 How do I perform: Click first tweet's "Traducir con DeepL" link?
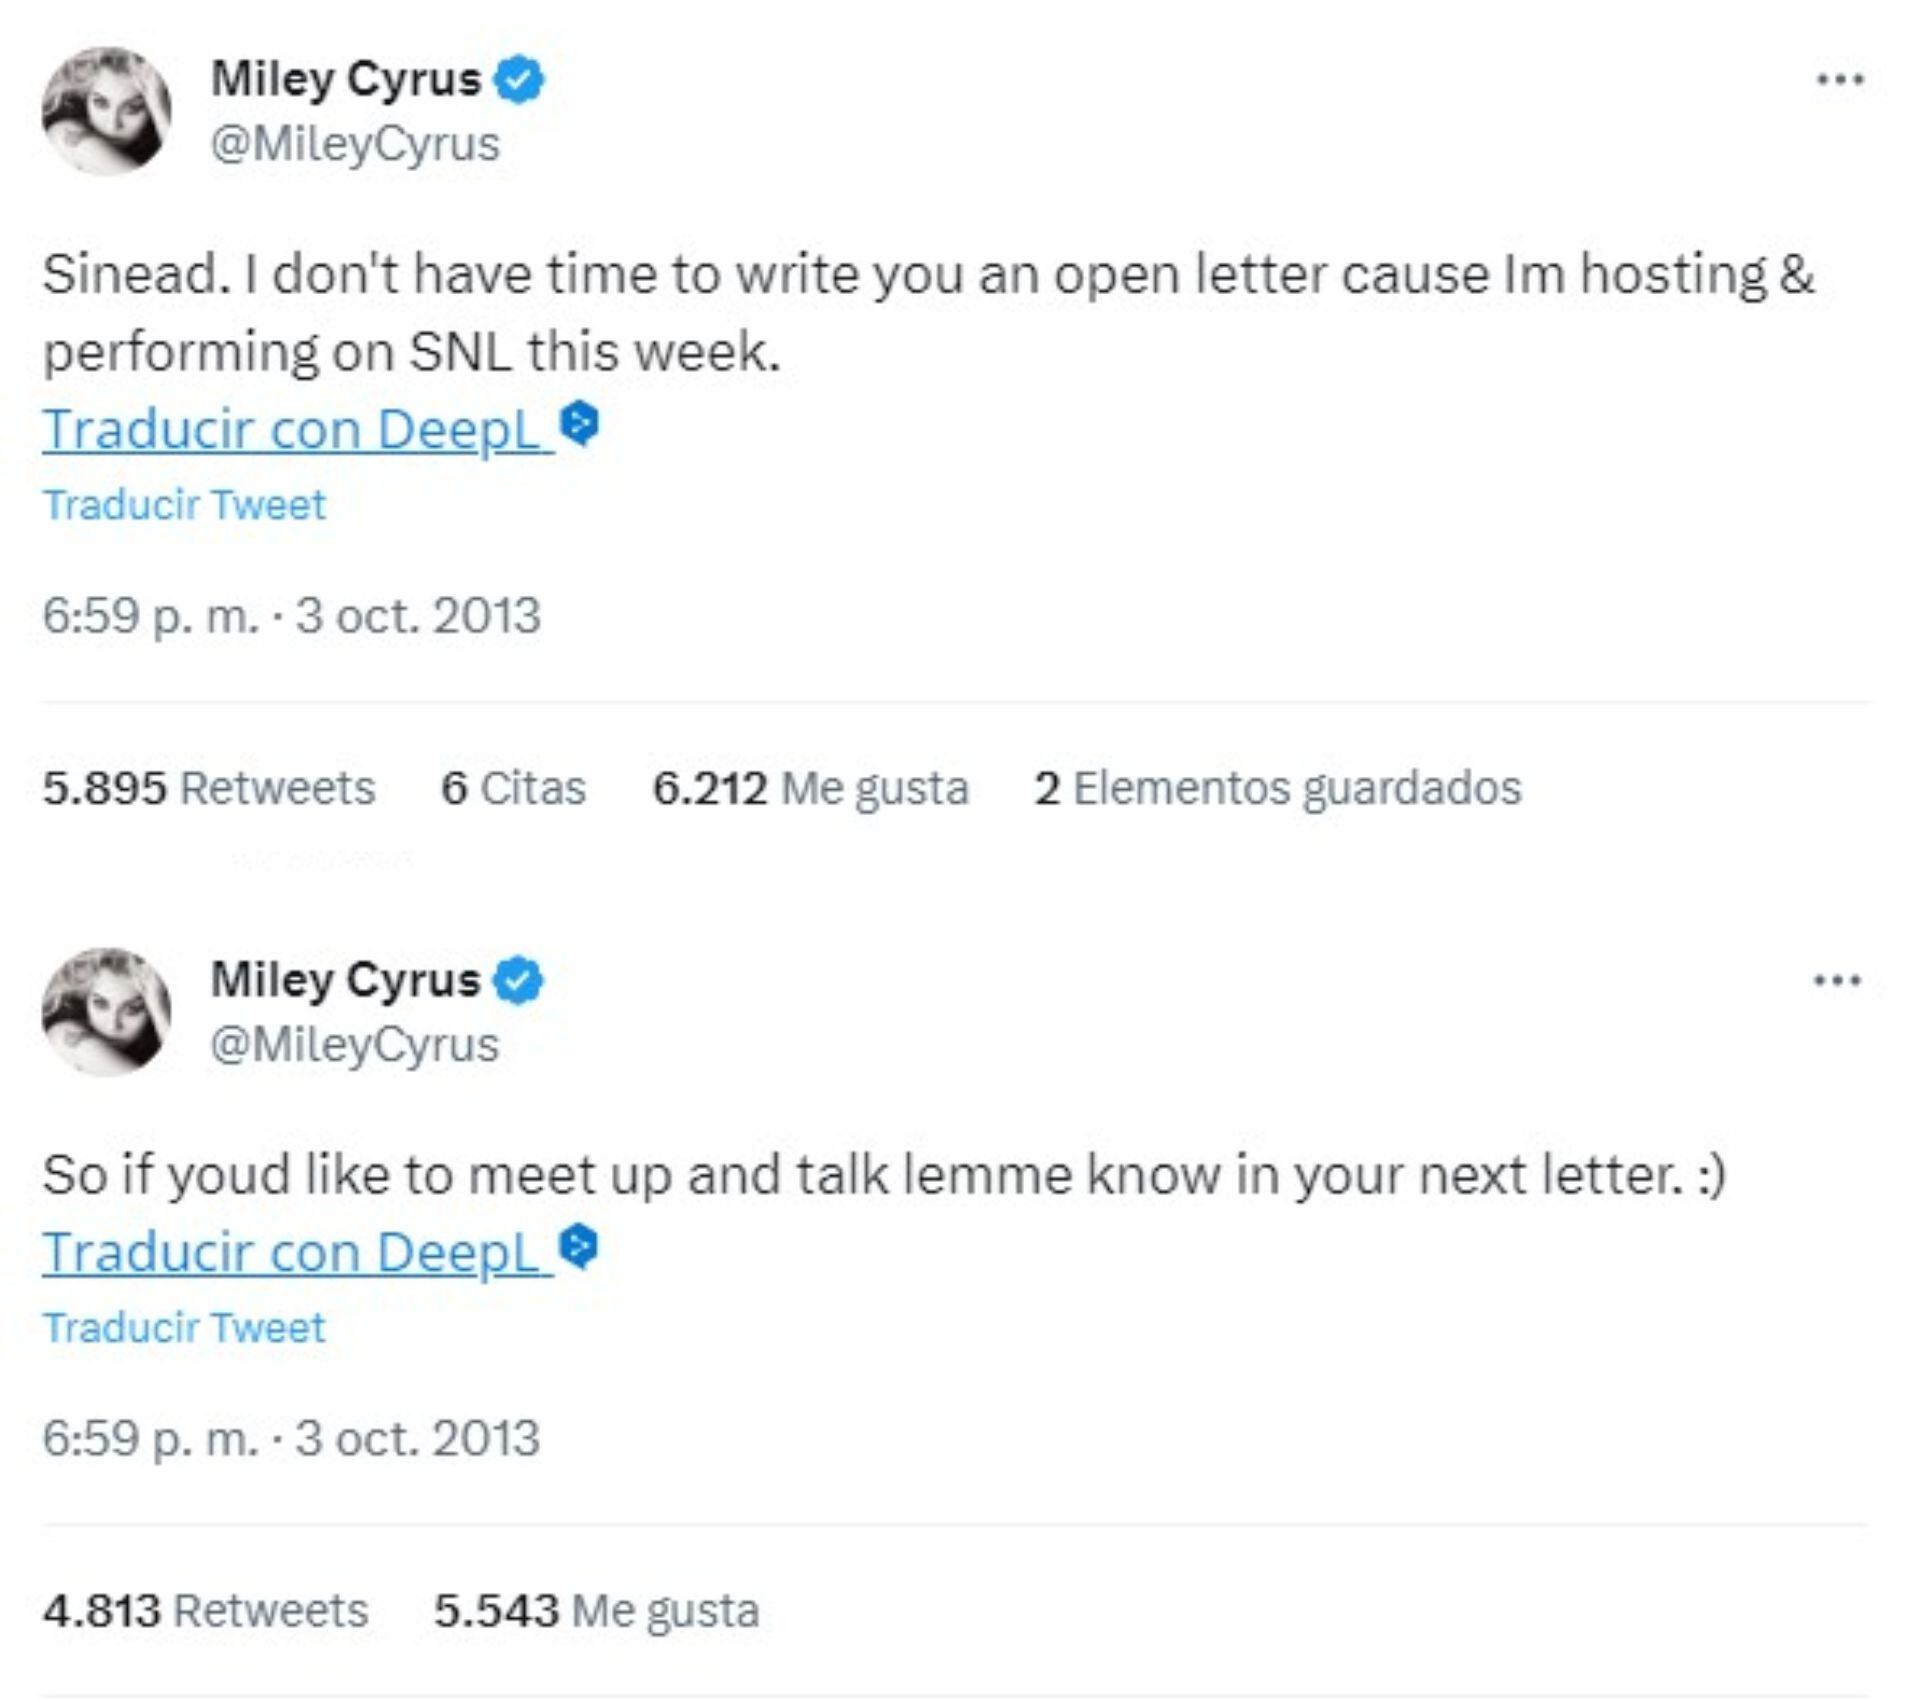point(296,430)
